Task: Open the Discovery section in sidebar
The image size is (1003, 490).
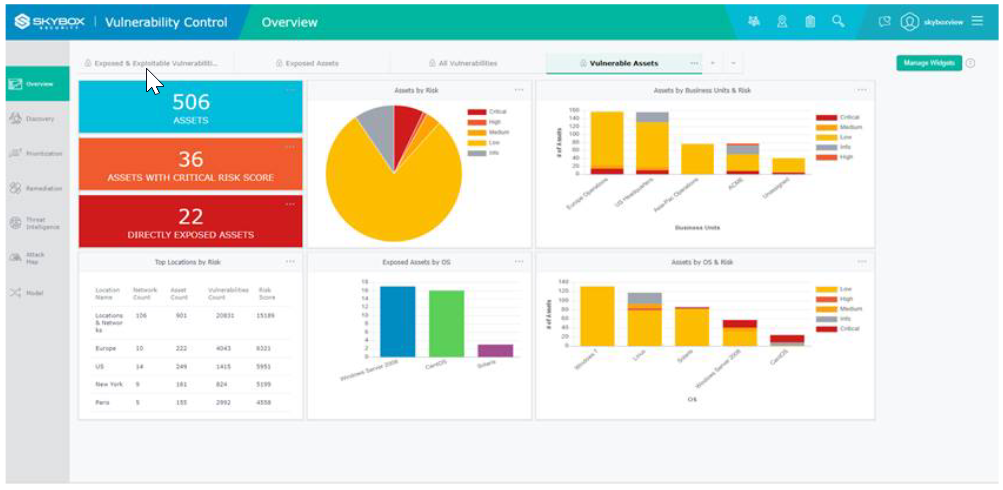Action: [32, 119]
